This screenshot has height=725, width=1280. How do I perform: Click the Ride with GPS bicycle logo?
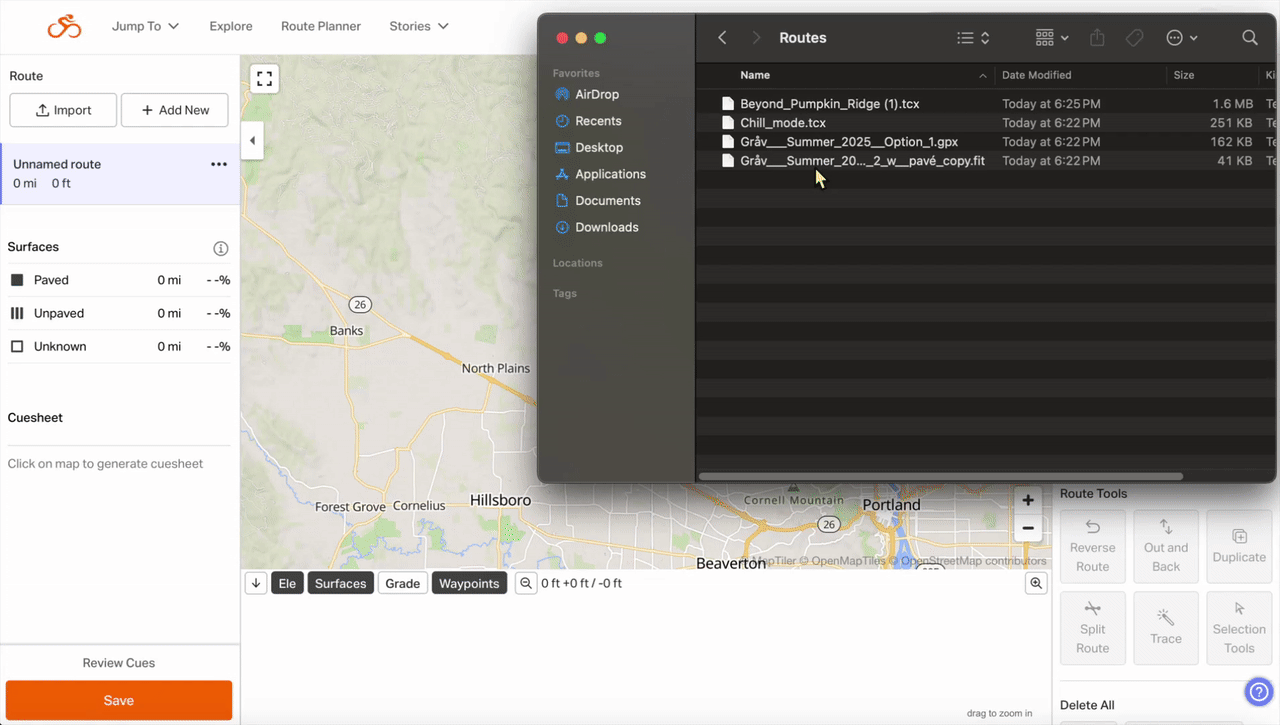coord(64,26)
